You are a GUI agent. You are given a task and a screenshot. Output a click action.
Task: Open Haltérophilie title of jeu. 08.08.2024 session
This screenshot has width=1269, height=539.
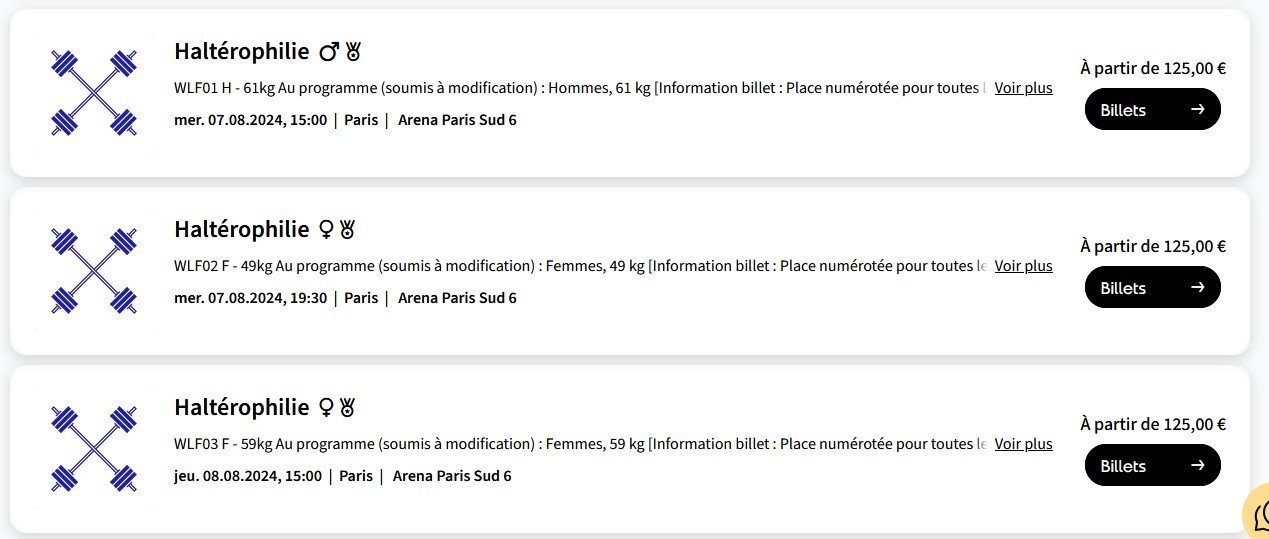(242, 407)
